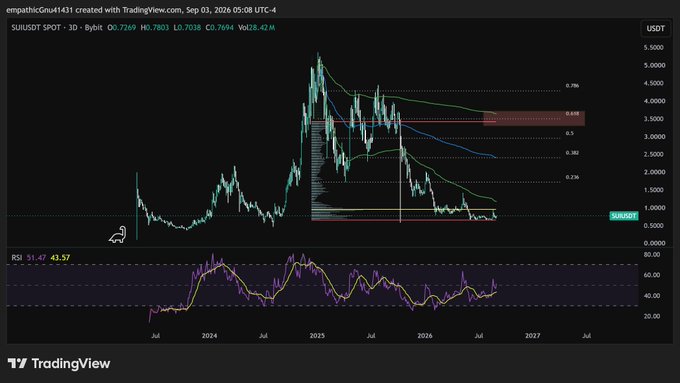Screen dimensions: 680x383
Task: Select the 0.786 Fibonacci level label
Action: click(572, 86)
